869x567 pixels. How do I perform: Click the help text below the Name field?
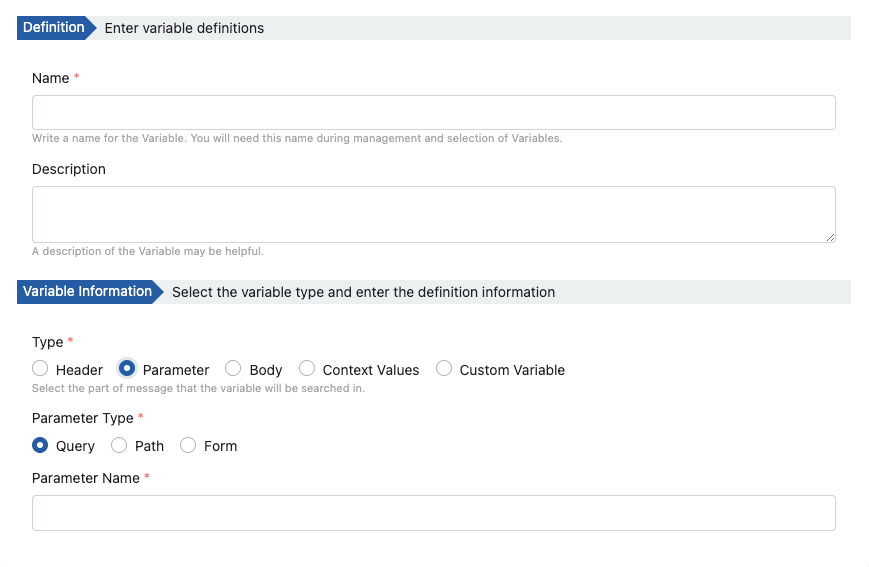point(297,138)
